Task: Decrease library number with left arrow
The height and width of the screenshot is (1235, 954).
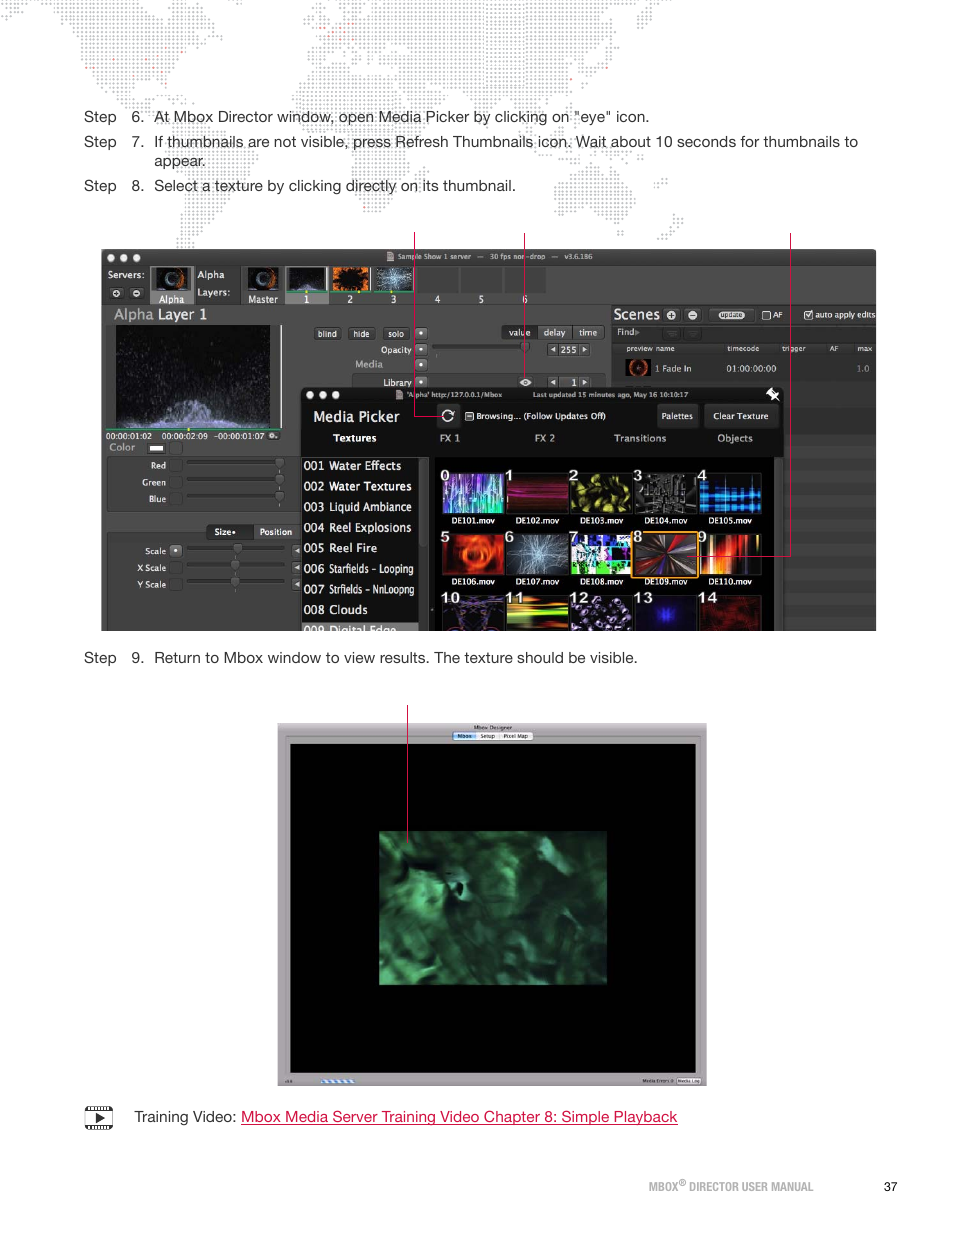Action: click(x=553, y=382)
